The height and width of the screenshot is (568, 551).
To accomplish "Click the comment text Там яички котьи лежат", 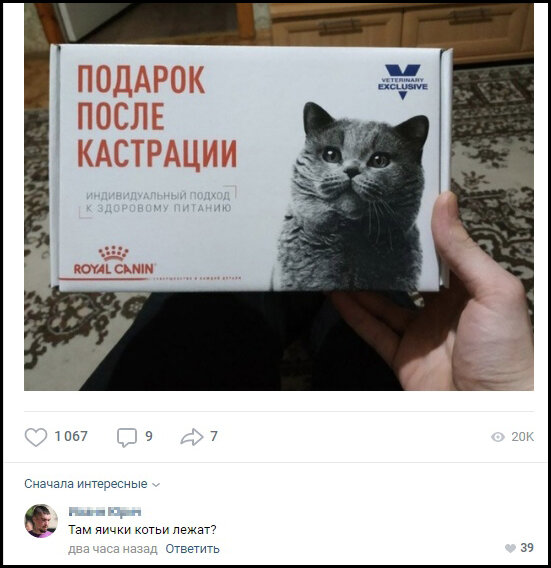I will tap(142, 530).
